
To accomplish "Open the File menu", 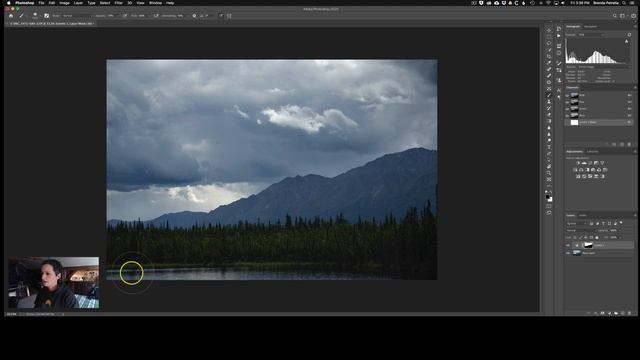I will pyautogui.click(x=41, y=3).
